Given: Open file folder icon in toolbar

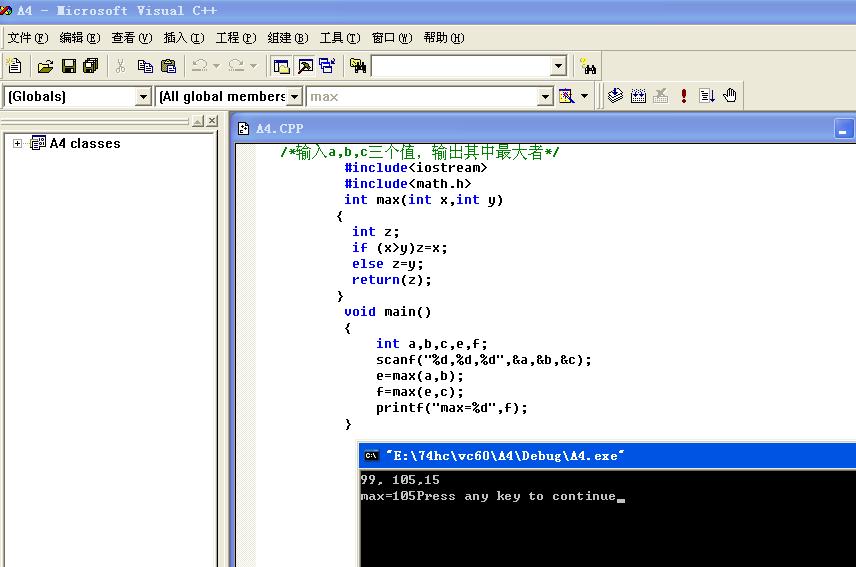Looking at the screenshot, I should (45, 67).
